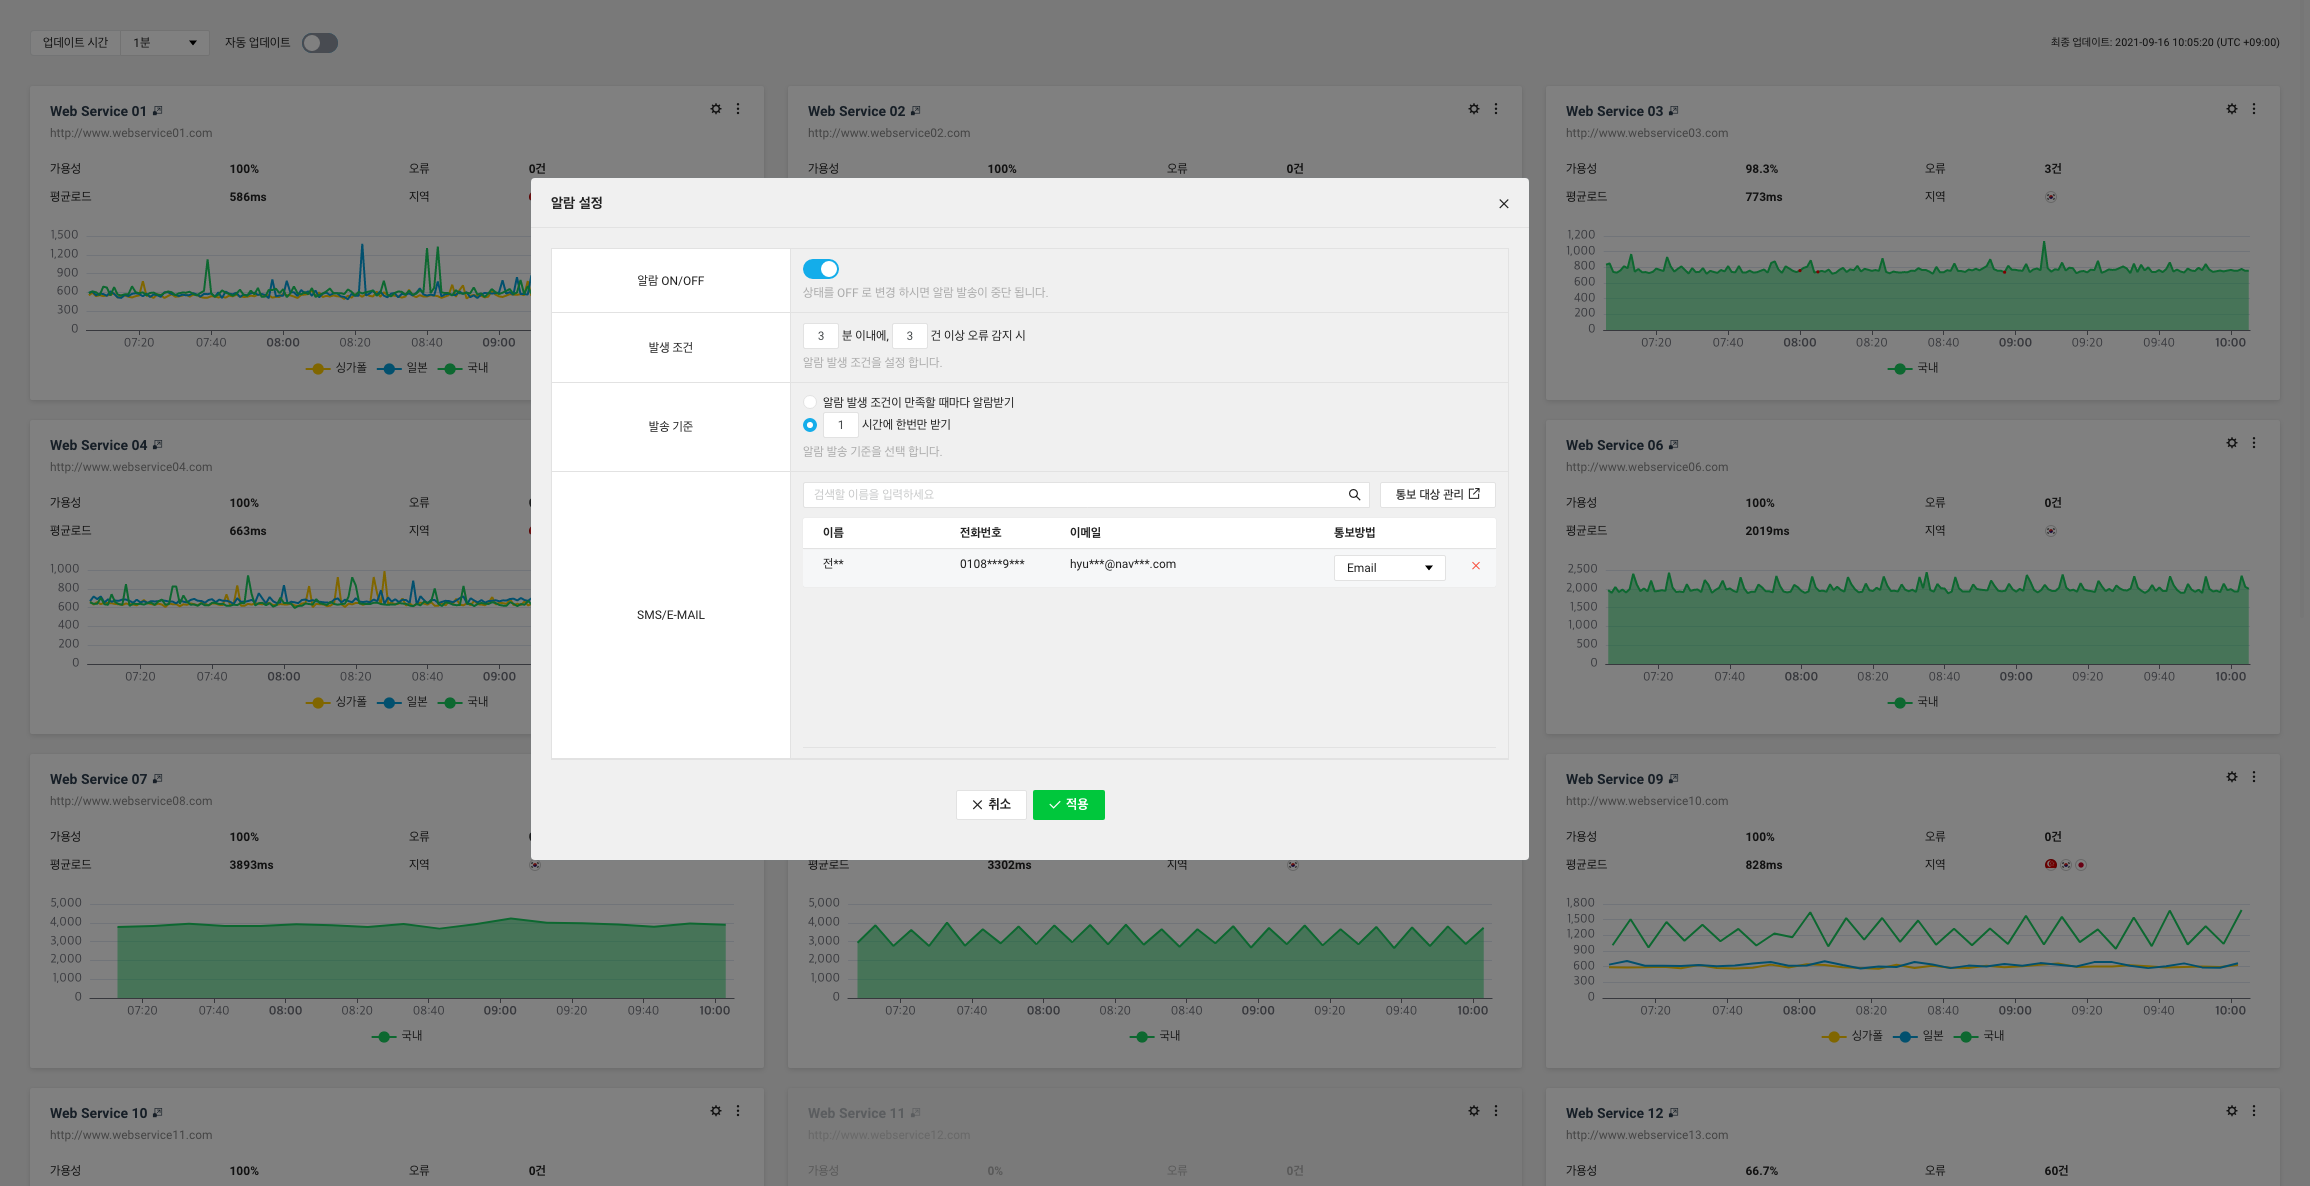Click the last update timestamp text
Image resolution: width=2310 pixels, height=1186 pixels.
tap(2164, 42)
